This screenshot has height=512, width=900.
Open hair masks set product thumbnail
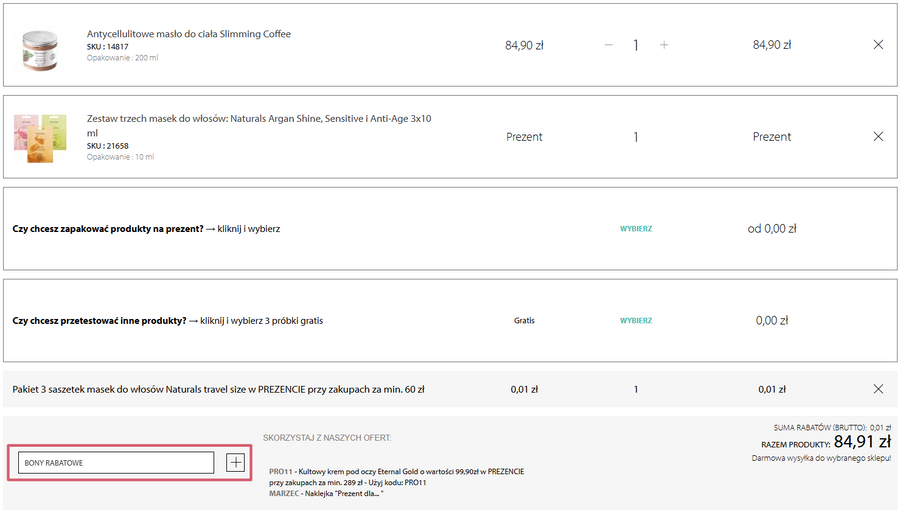coord(41,137)
